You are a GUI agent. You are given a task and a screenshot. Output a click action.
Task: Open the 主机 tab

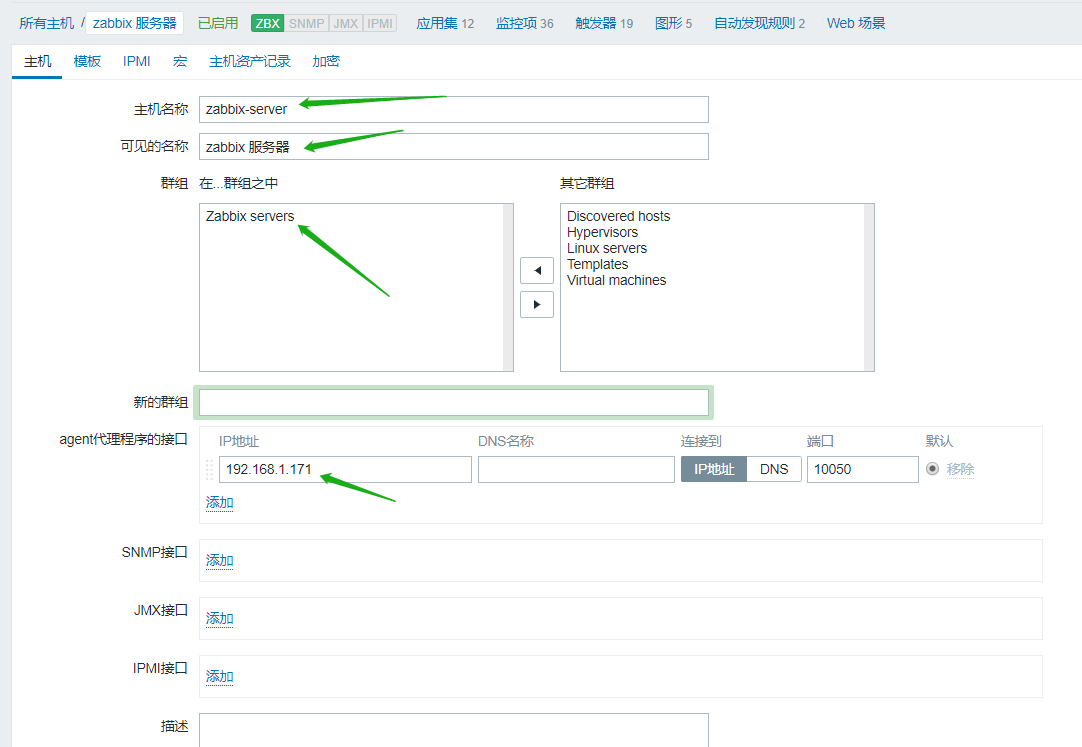(37, 61)
